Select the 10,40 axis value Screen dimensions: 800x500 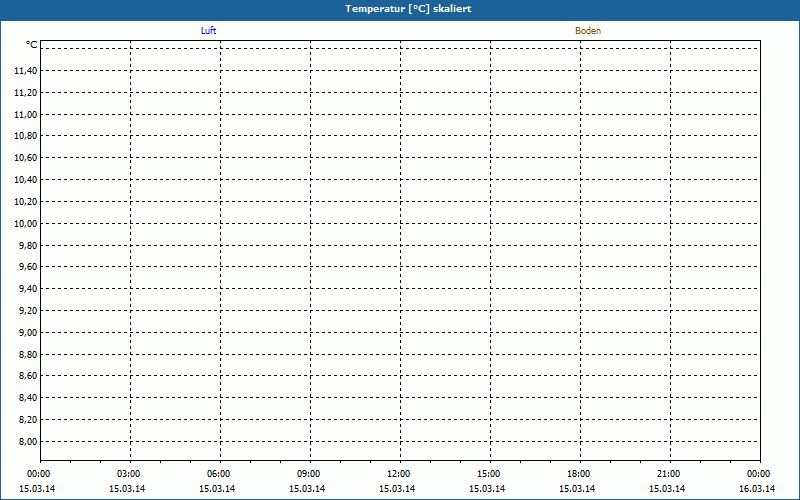pyautogui.click(x=26, y=180)
